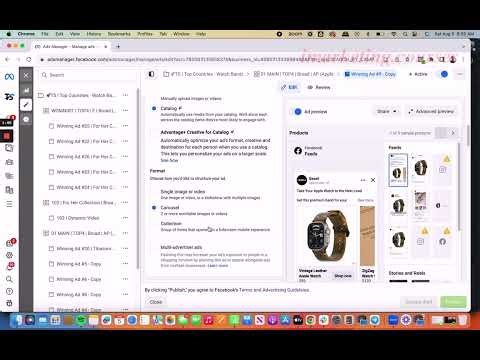Click the See how link under Advantage+
The image size is (480, 360).
(169, 160)
